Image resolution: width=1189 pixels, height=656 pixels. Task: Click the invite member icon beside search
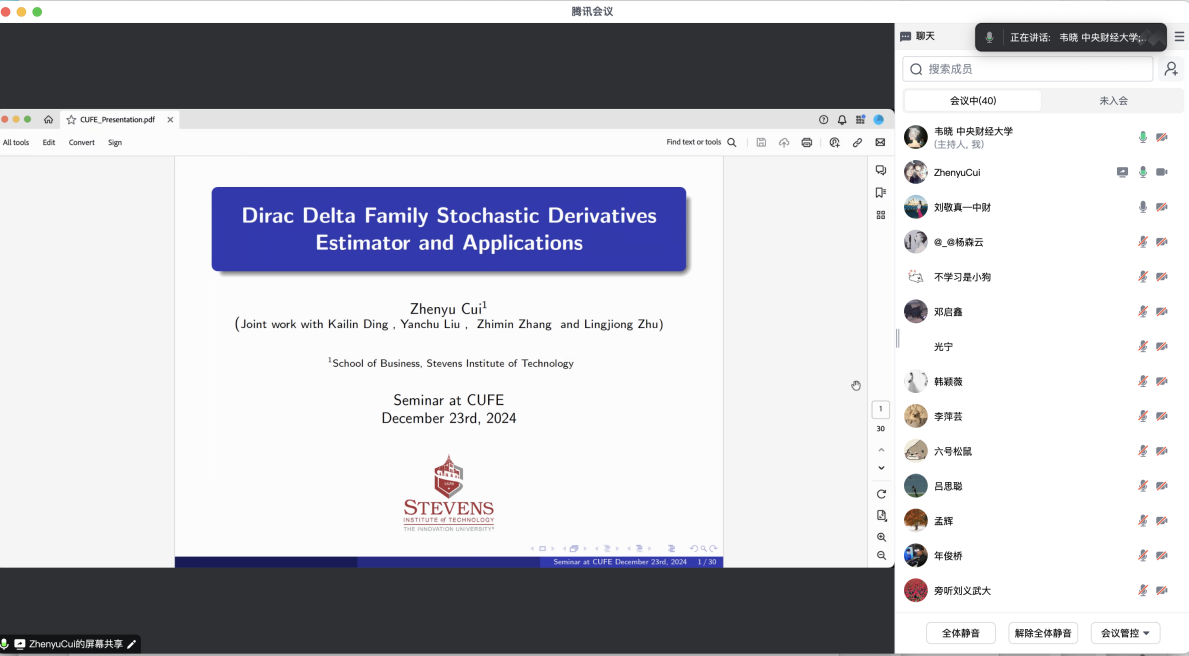click(1171, 69)
